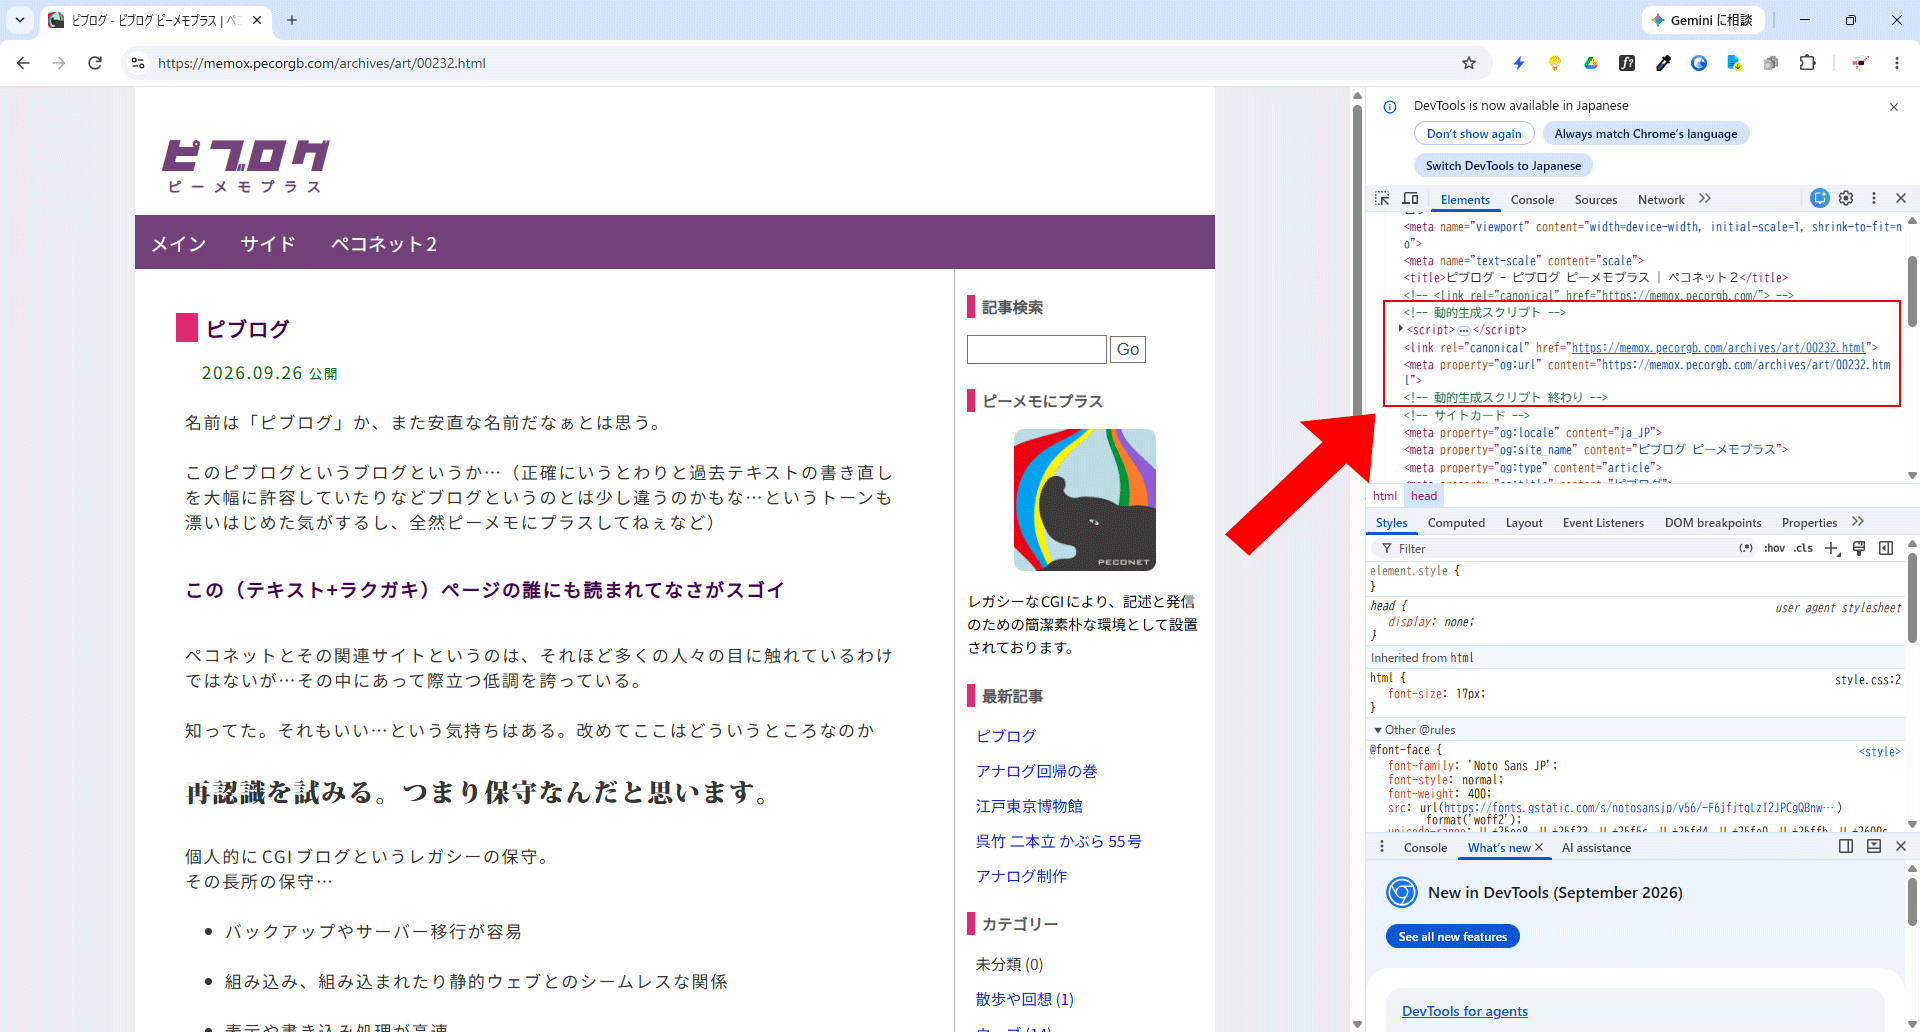Screen dimensions: 1920x1032
Task: Click Always match Chrome's language
Action: 1645,134
